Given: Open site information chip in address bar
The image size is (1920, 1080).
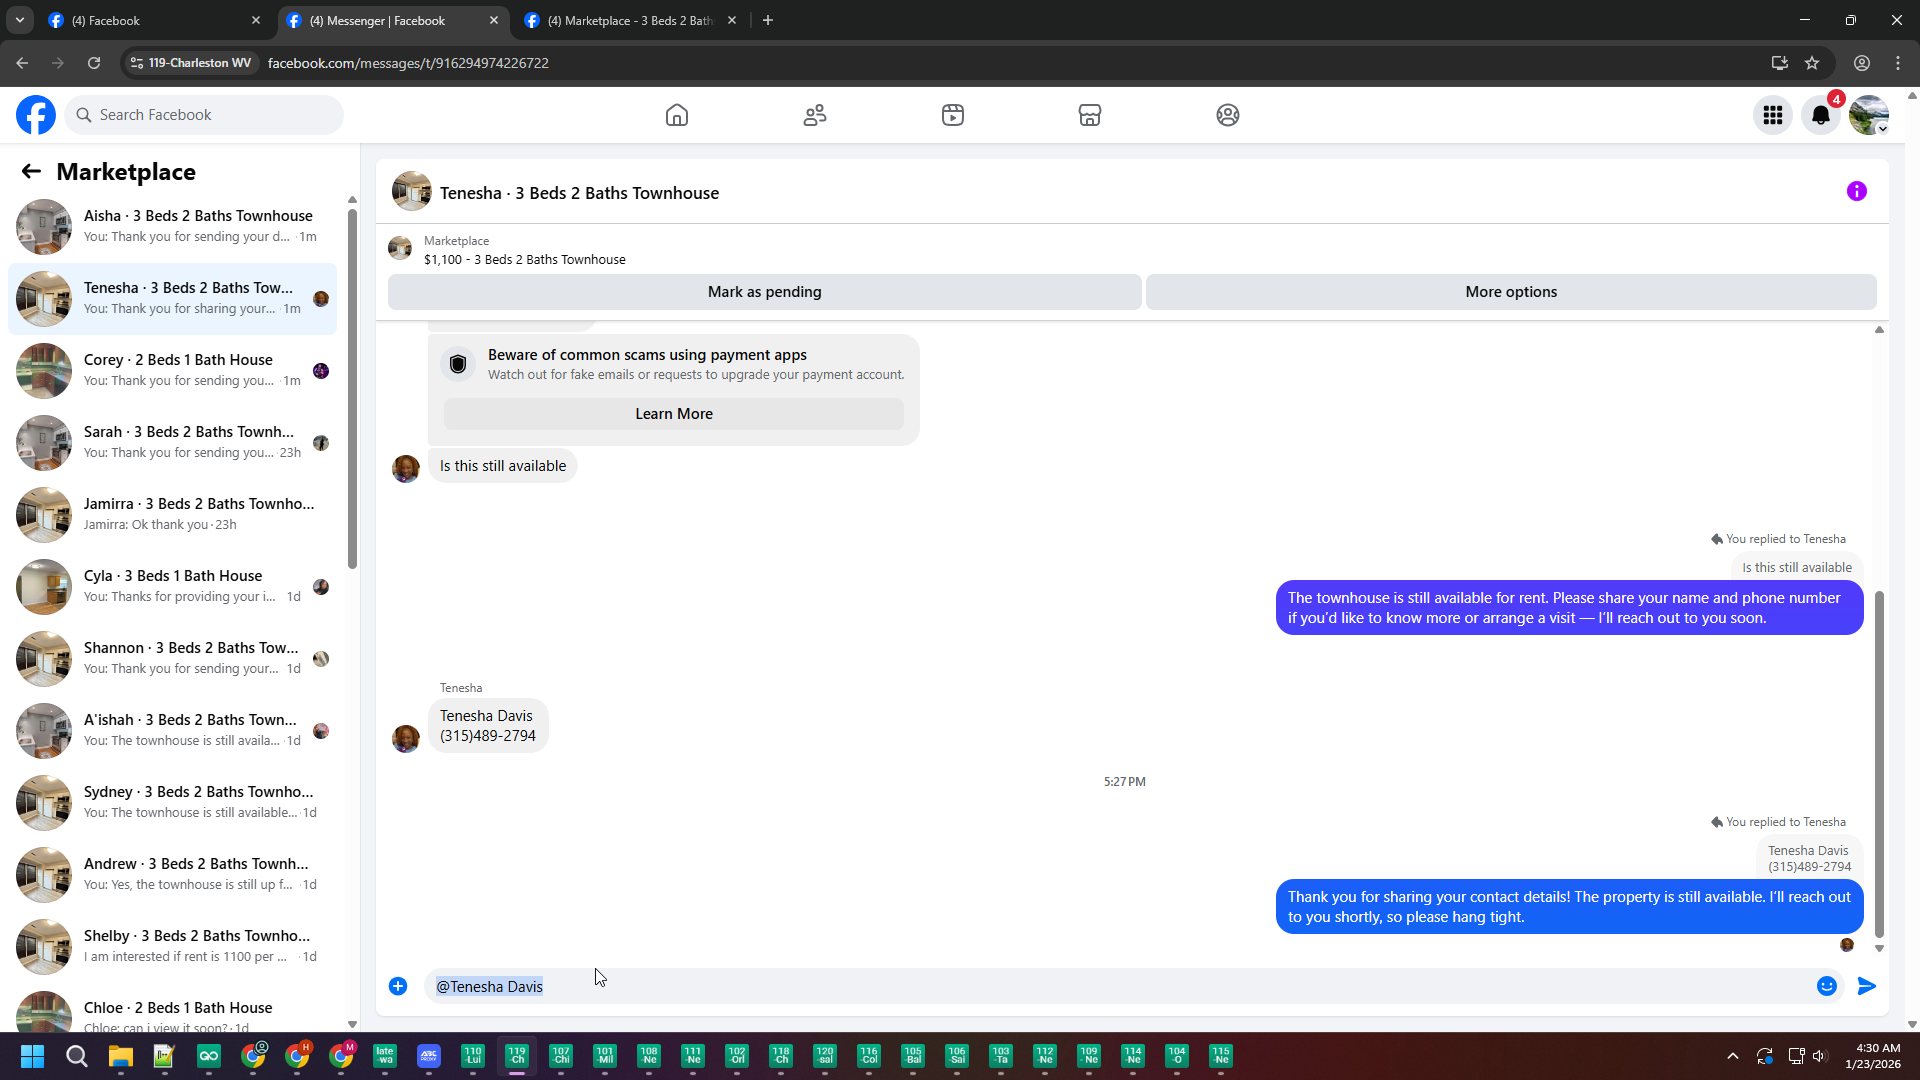Looking at the screenshot, I should click(x=191, y=63).
